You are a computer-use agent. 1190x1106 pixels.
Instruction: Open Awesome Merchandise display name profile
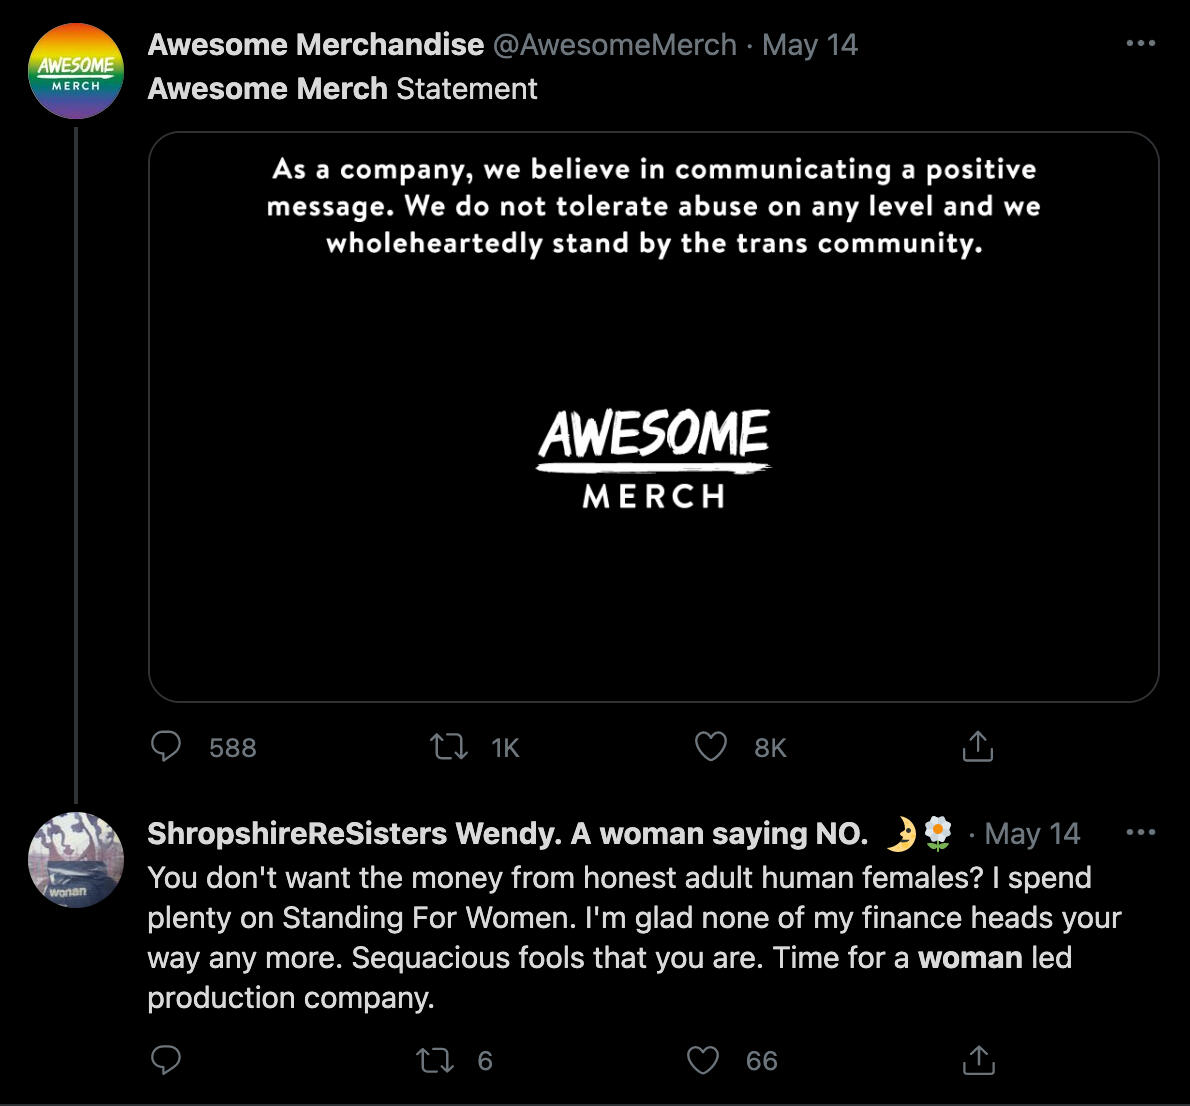click(x=316, y=45)
